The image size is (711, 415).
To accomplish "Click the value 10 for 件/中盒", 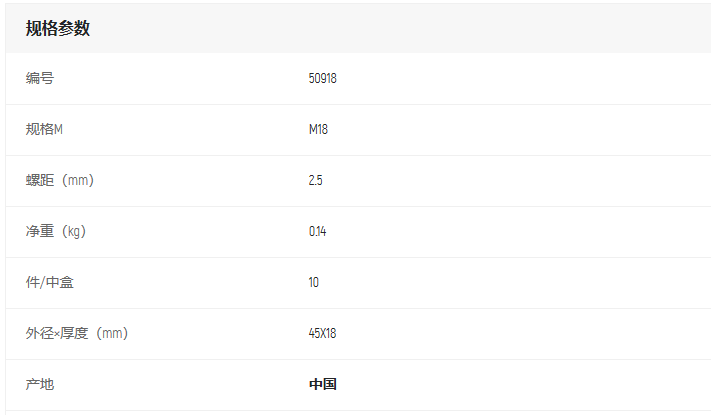I will pyautogui.click(x=313, y=283).
